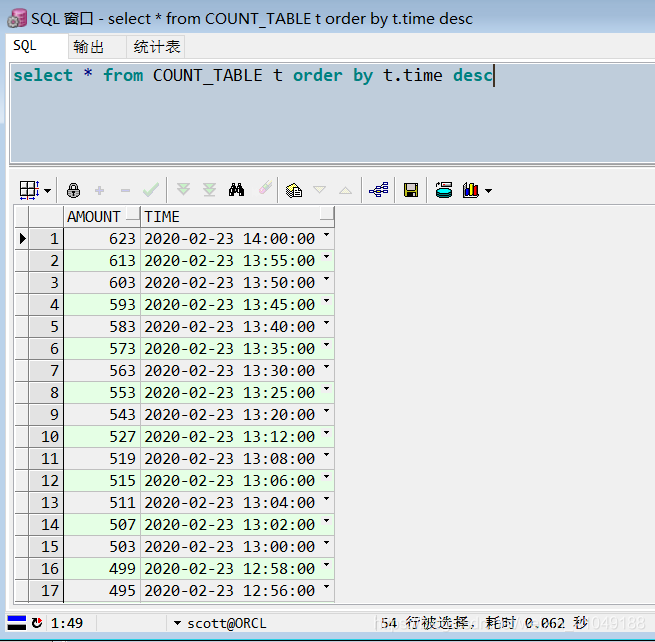The height and width of the screenshot is (642, 655).
Task: Click time cell 2020-02-23 13:06:00
Action: coord(237,480)
